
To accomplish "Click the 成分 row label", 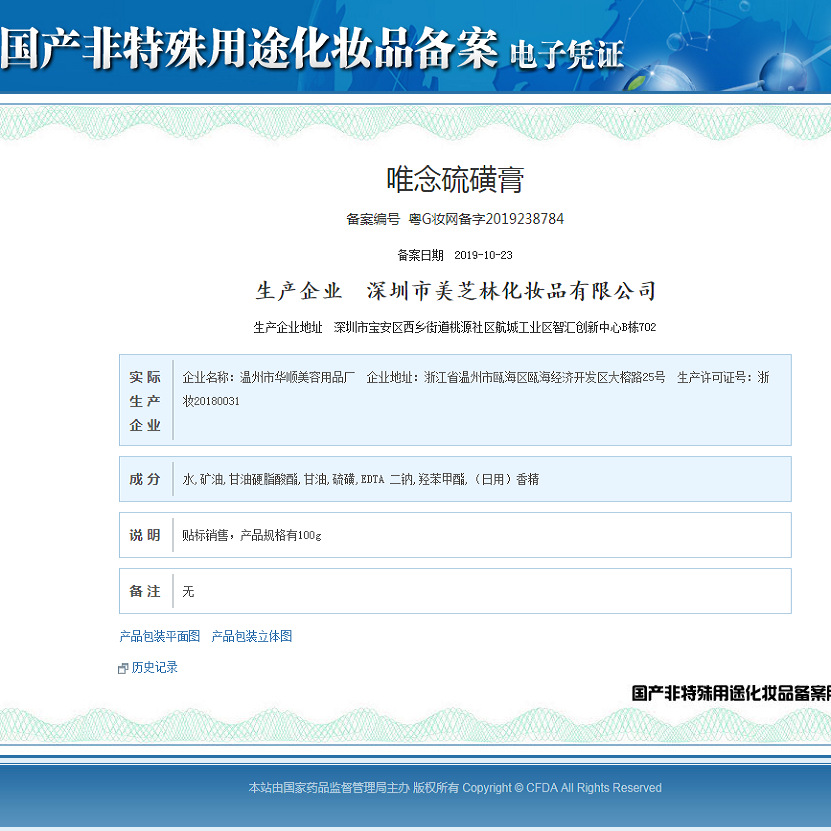I will click(145, 479).
